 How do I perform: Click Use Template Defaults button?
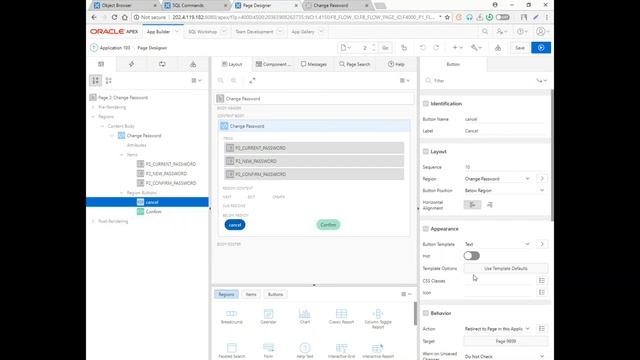(506, 269)
